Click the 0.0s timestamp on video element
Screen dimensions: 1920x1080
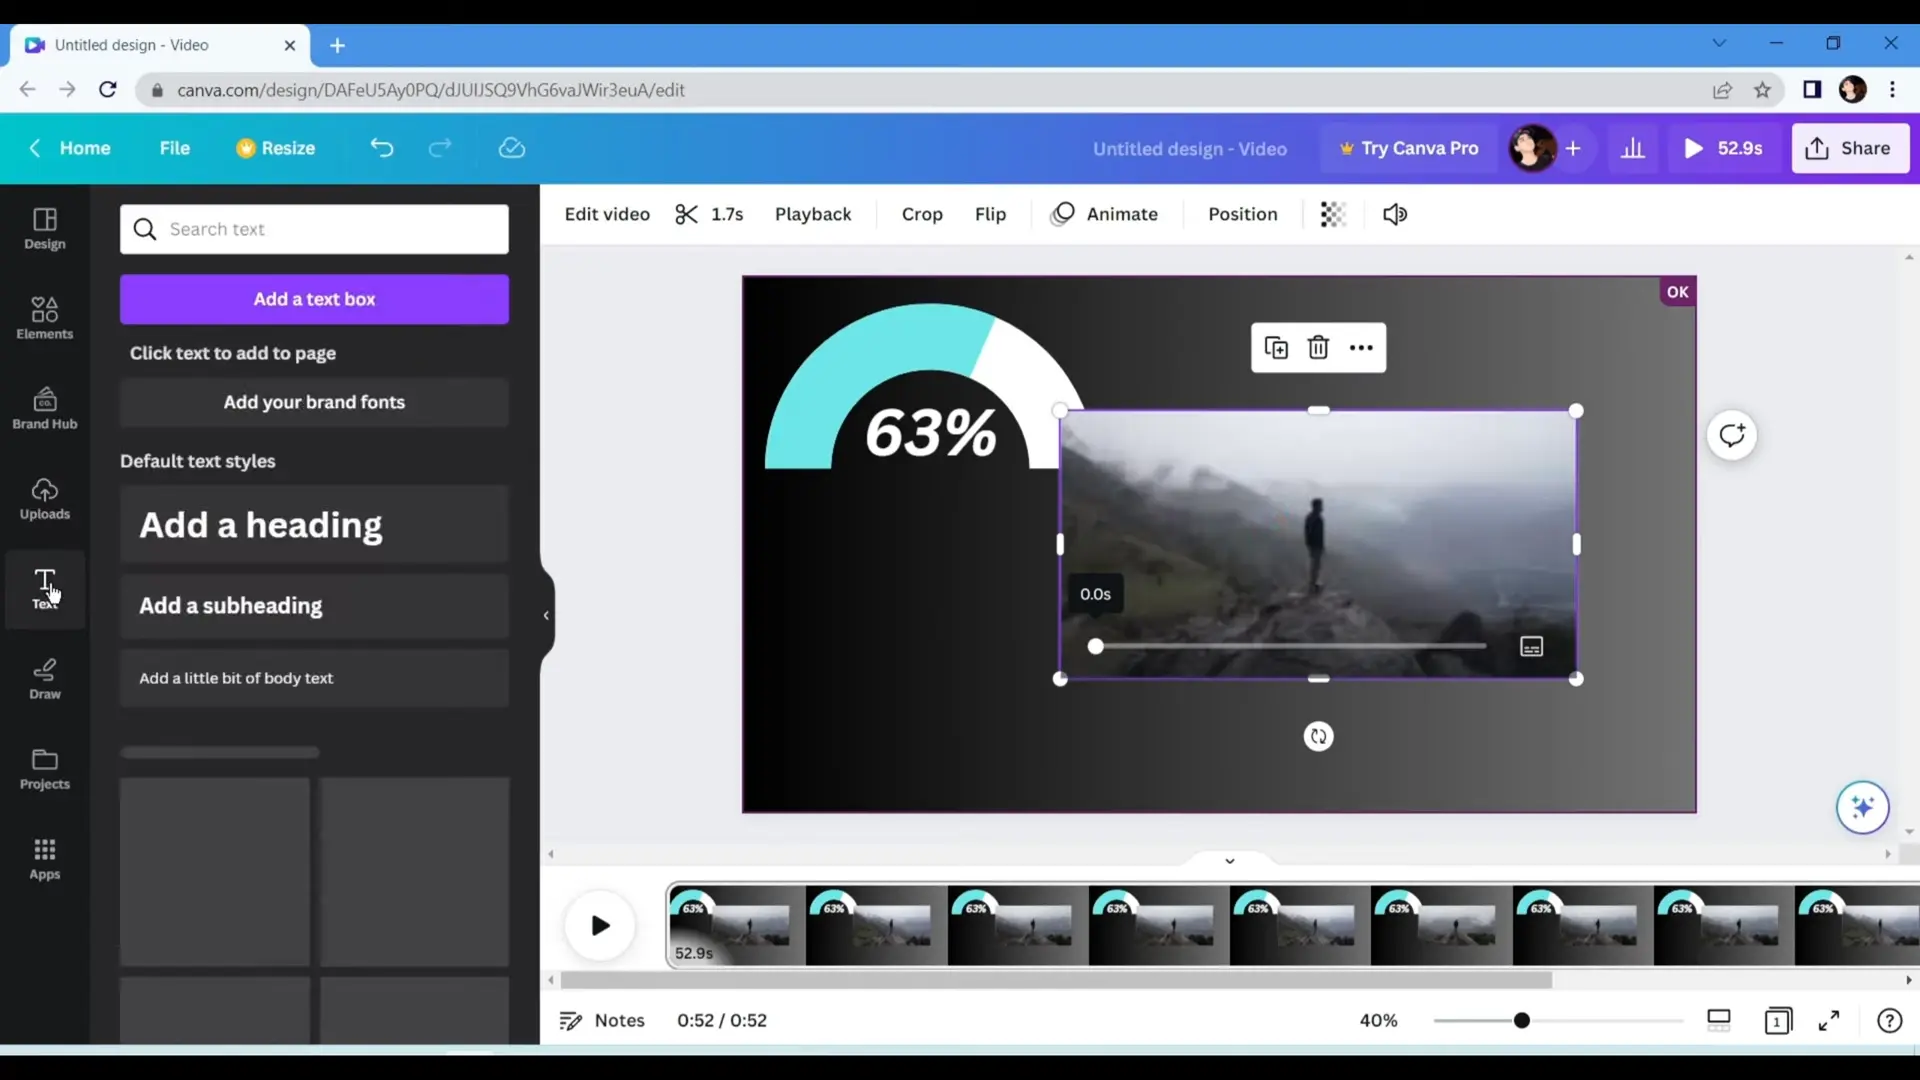(x=1095, y=593)
